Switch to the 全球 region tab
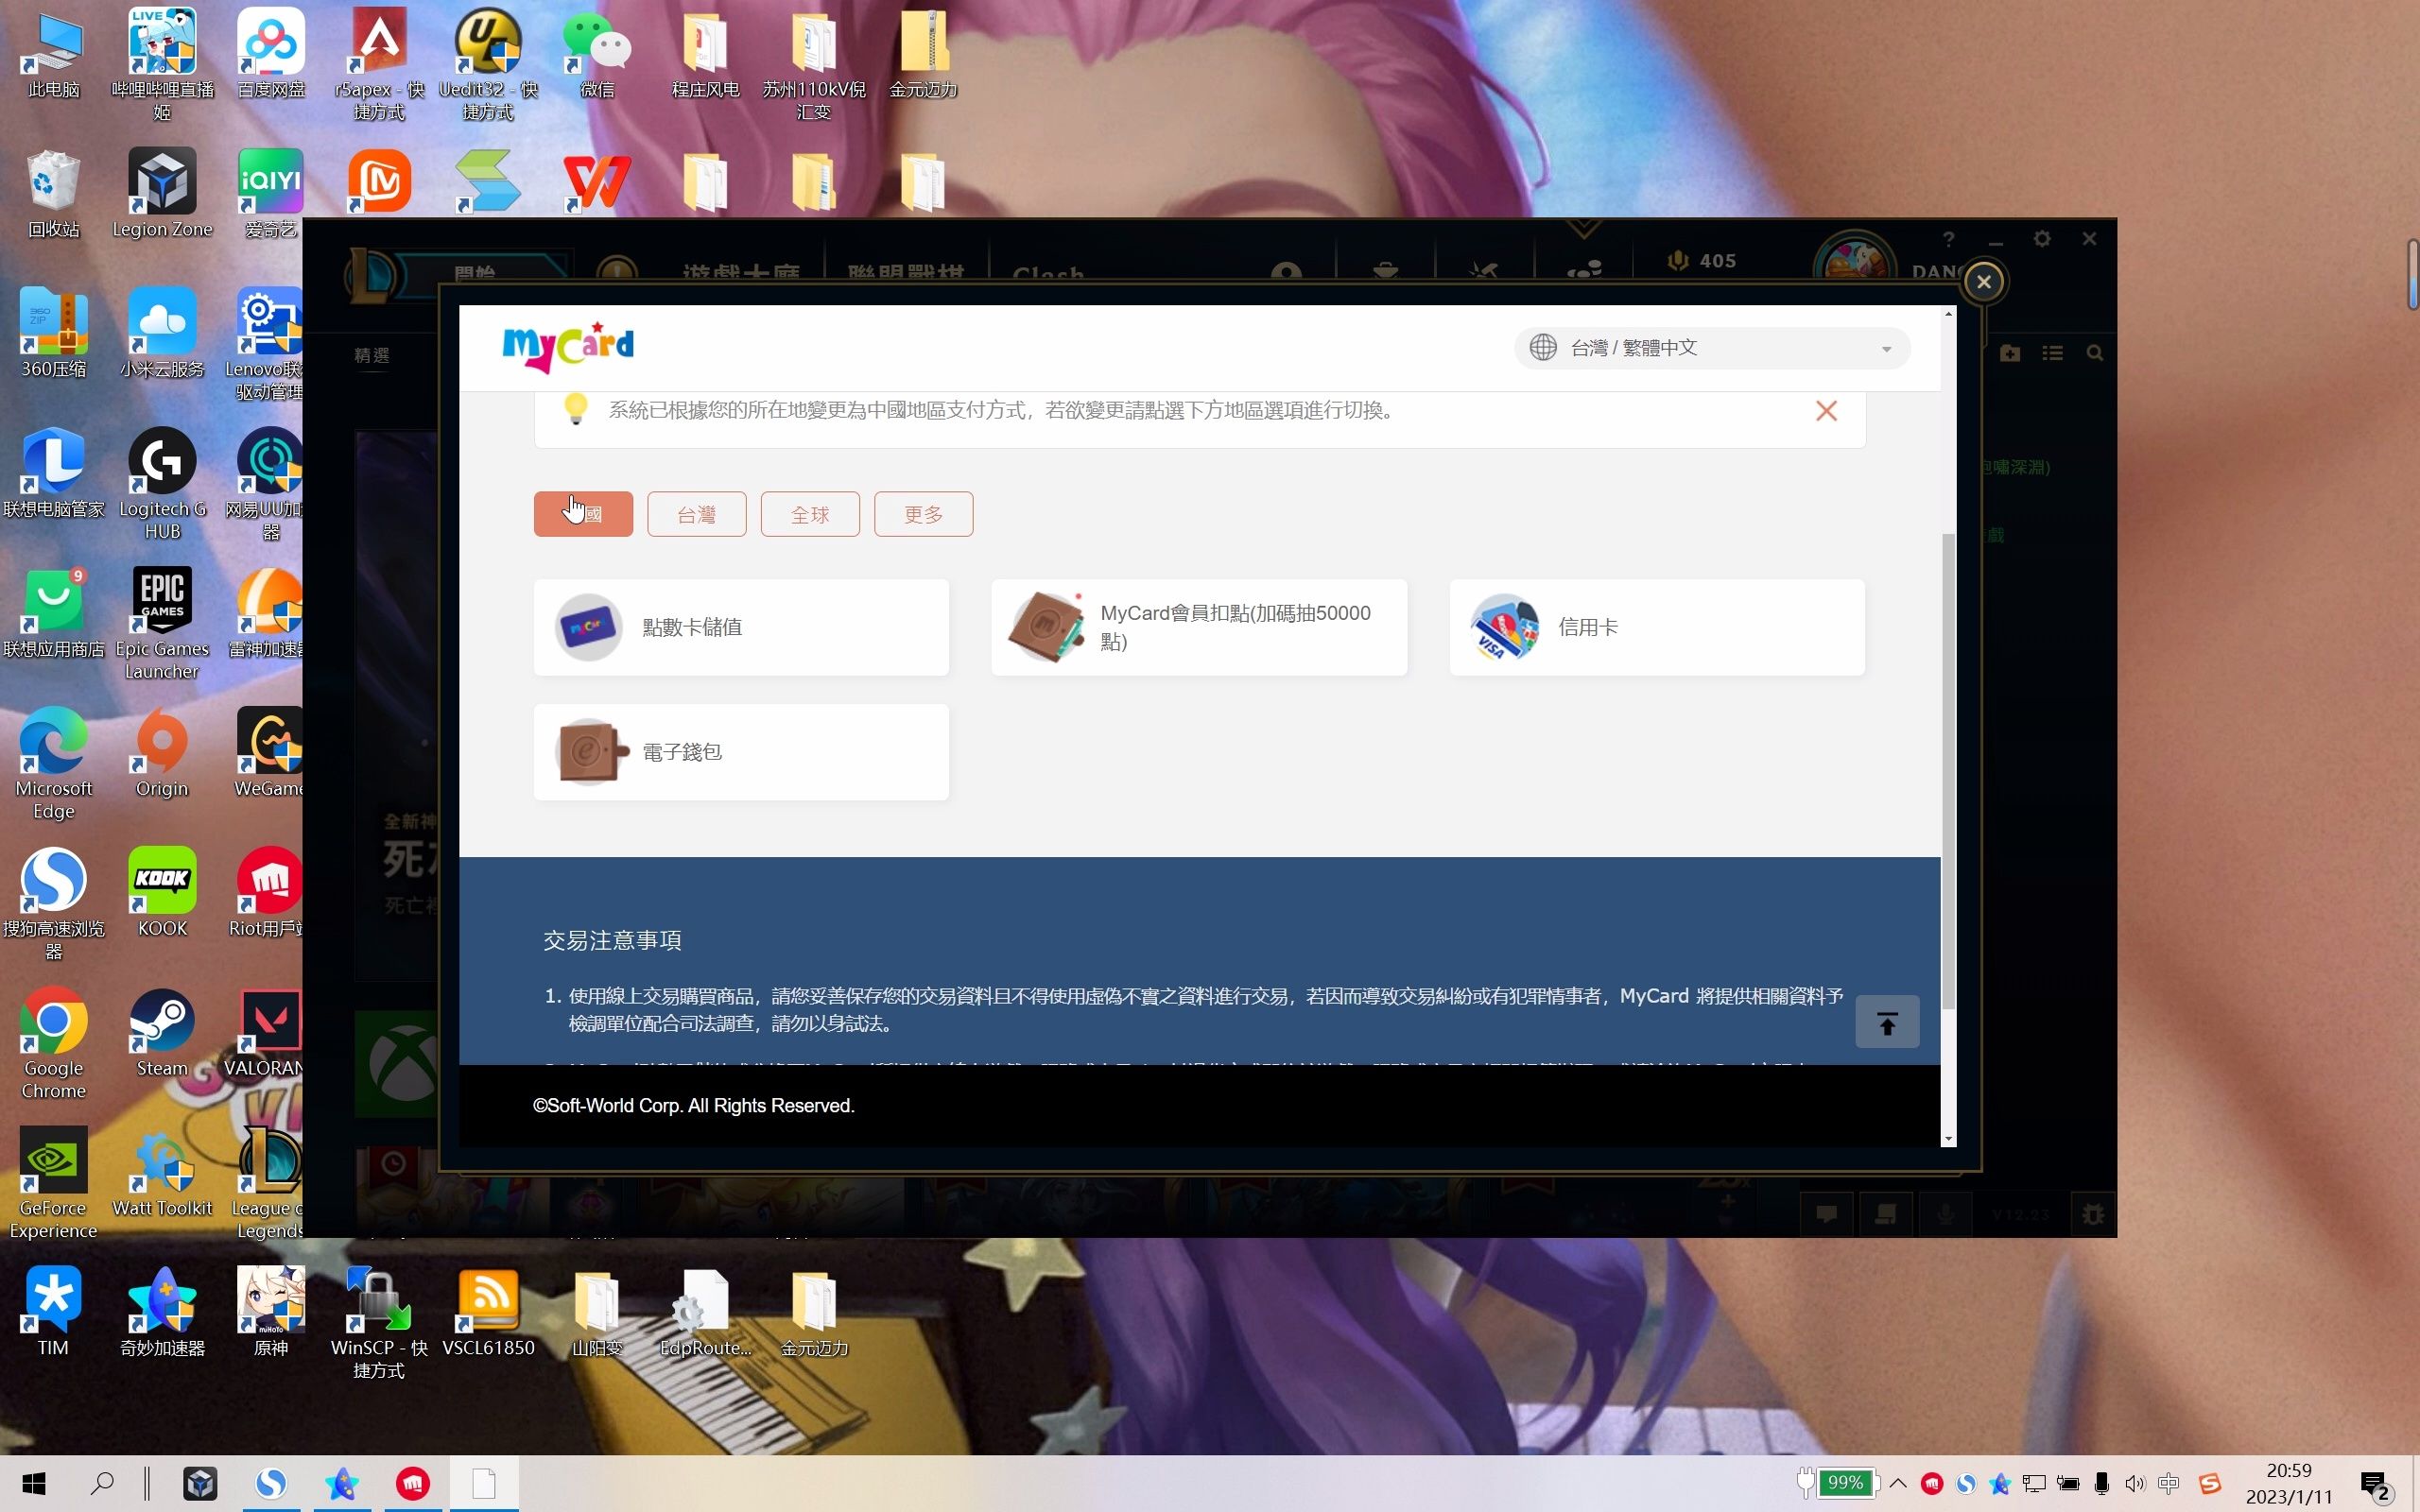The width and height of the screenshot is (2420, 1512). (810, 514)
